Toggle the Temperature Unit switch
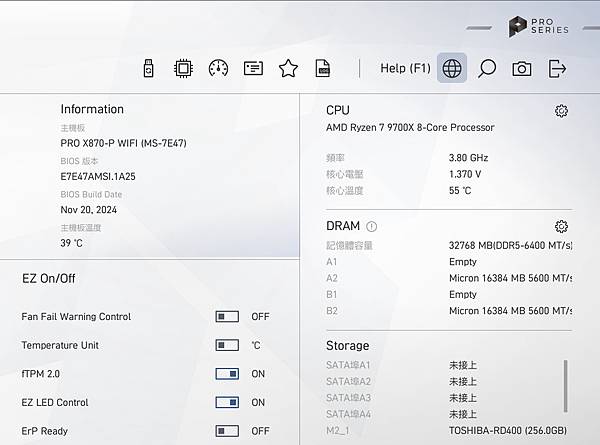Viewport: 600px width, 445px height. click(x=227, y=345)
